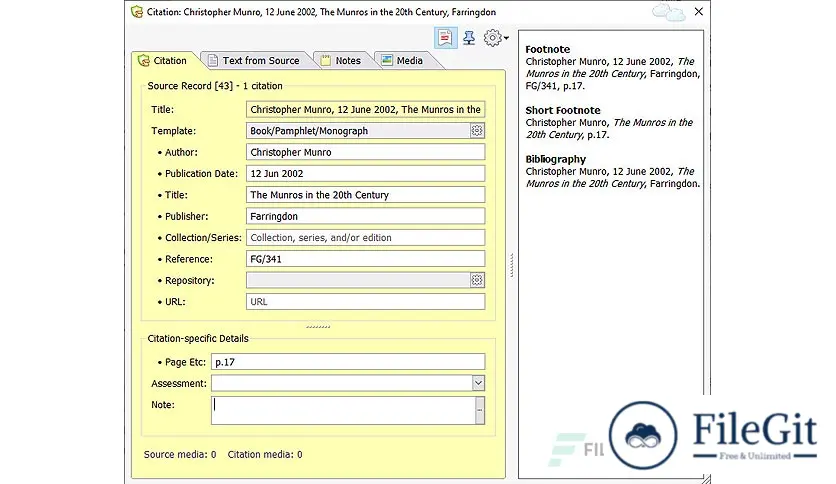Click the window resize grip corner
Viewport: 836px width, 484px height.
tap(706, 479)
